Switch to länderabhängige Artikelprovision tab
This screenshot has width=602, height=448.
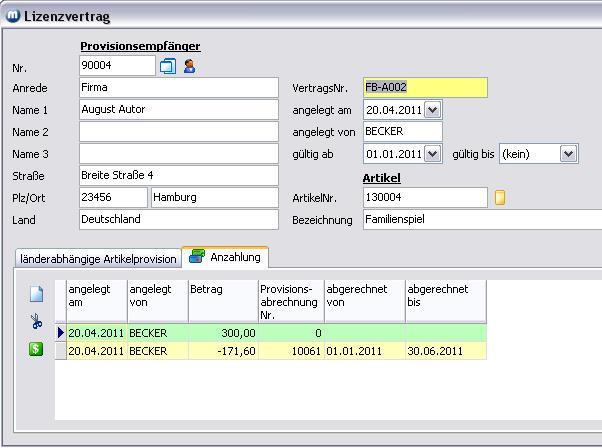(98, 259)
